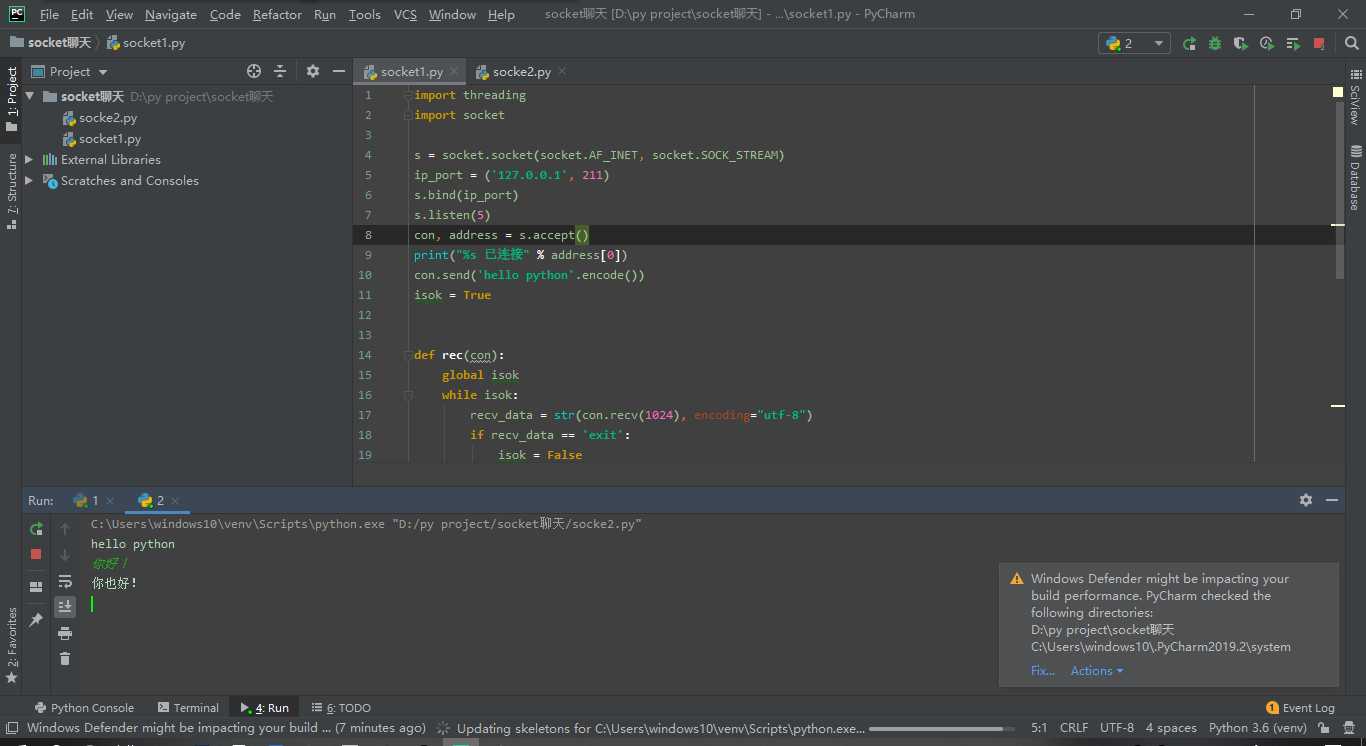The width and height of the screenshot is (1366, 746).
Task: Clear all Run console output
Action: [65, 658]
